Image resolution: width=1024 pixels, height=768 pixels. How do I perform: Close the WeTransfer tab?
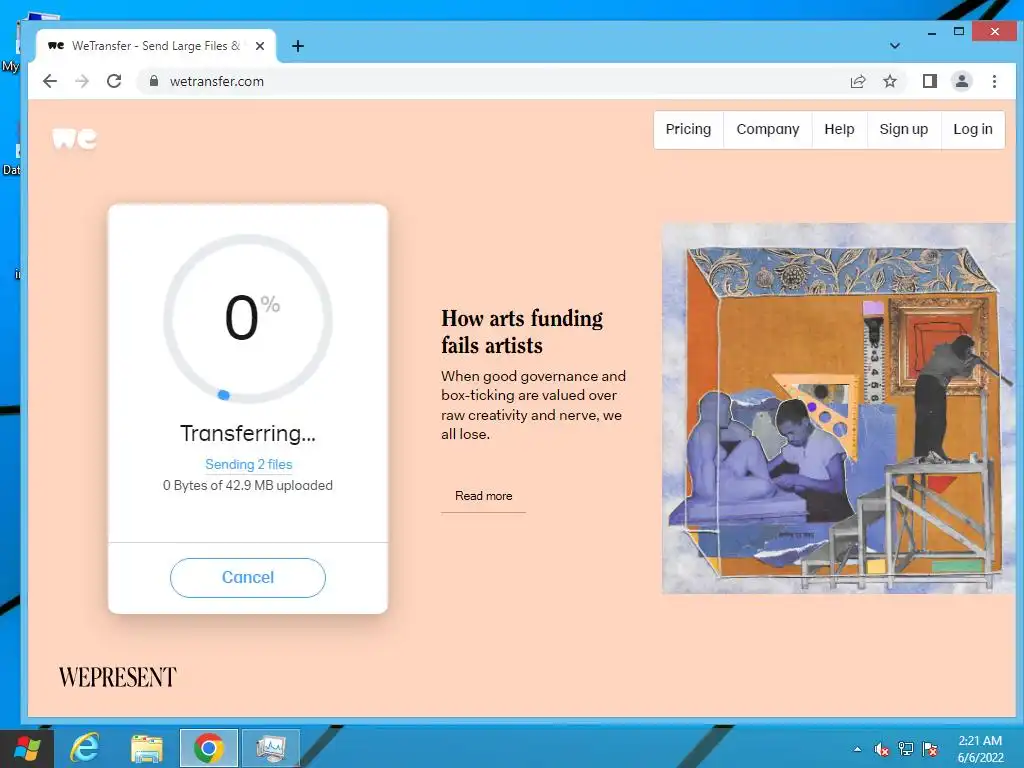(x=260, y=46)
